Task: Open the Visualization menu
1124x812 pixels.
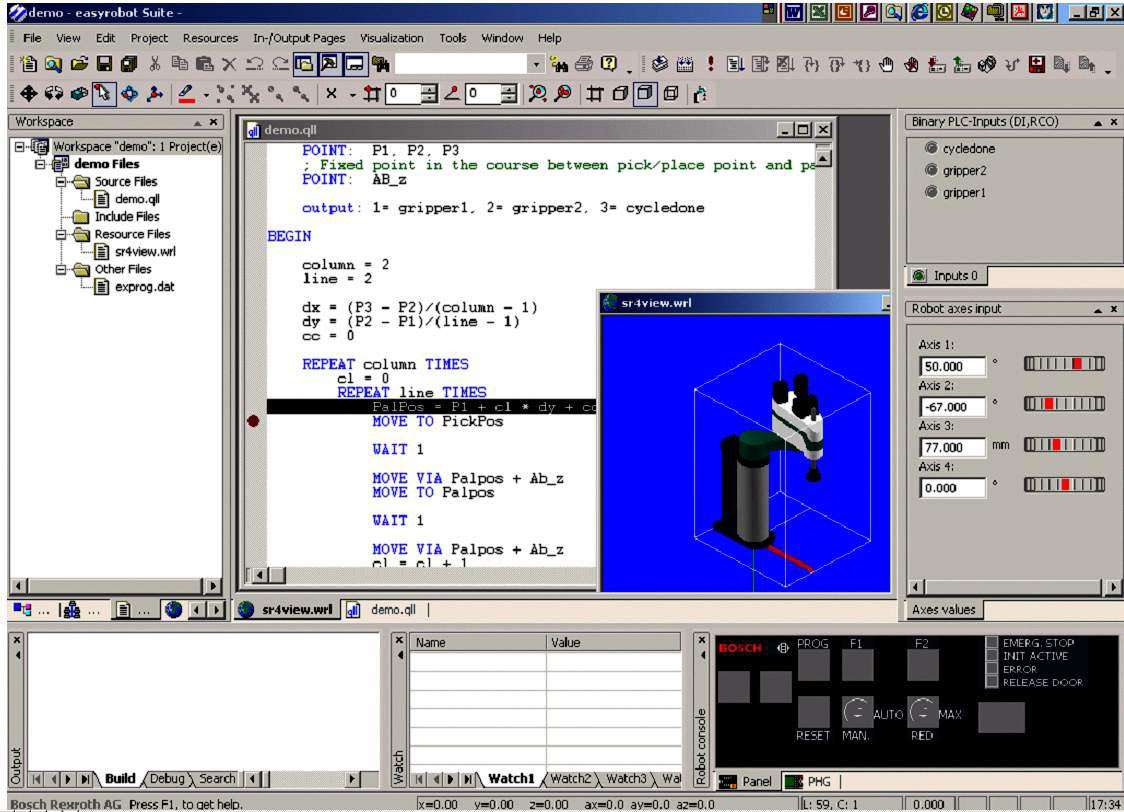Action: click(x=391, y=38)
